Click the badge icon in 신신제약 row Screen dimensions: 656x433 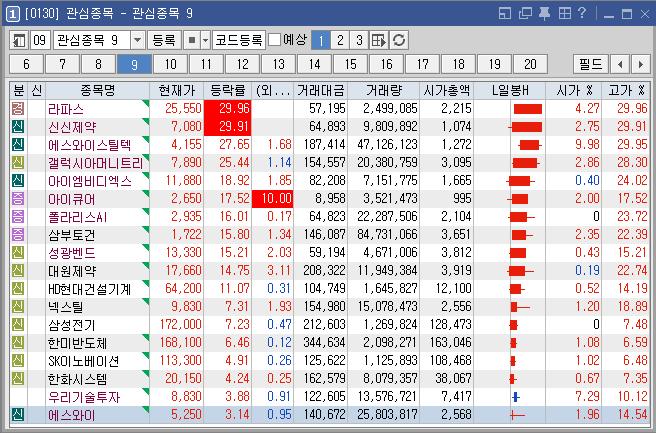(18, 127)
